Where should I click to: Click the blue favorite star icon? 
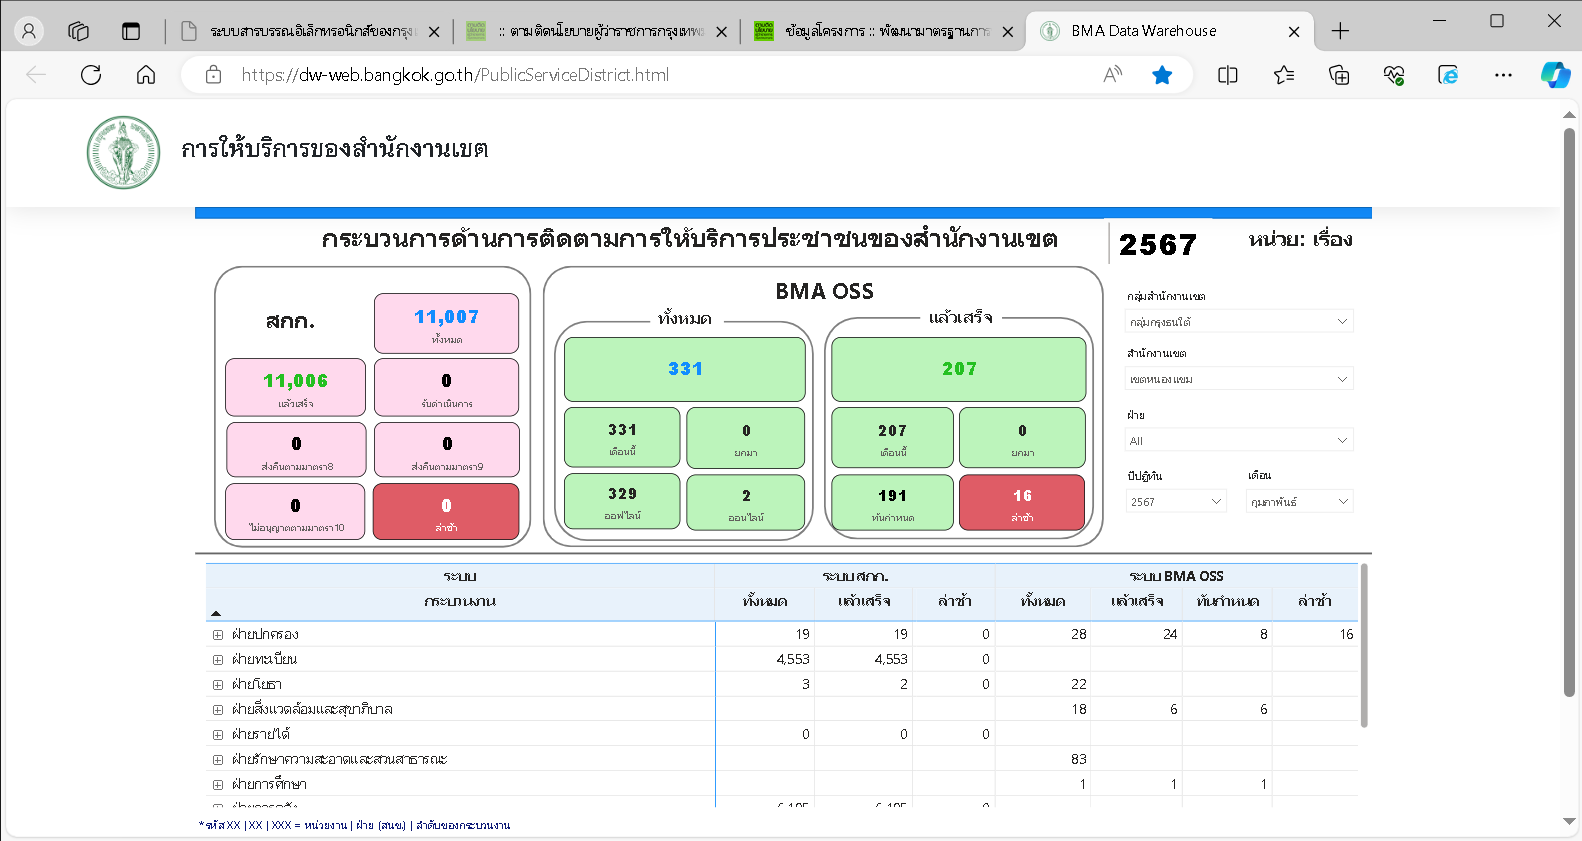coord(1162,75)
